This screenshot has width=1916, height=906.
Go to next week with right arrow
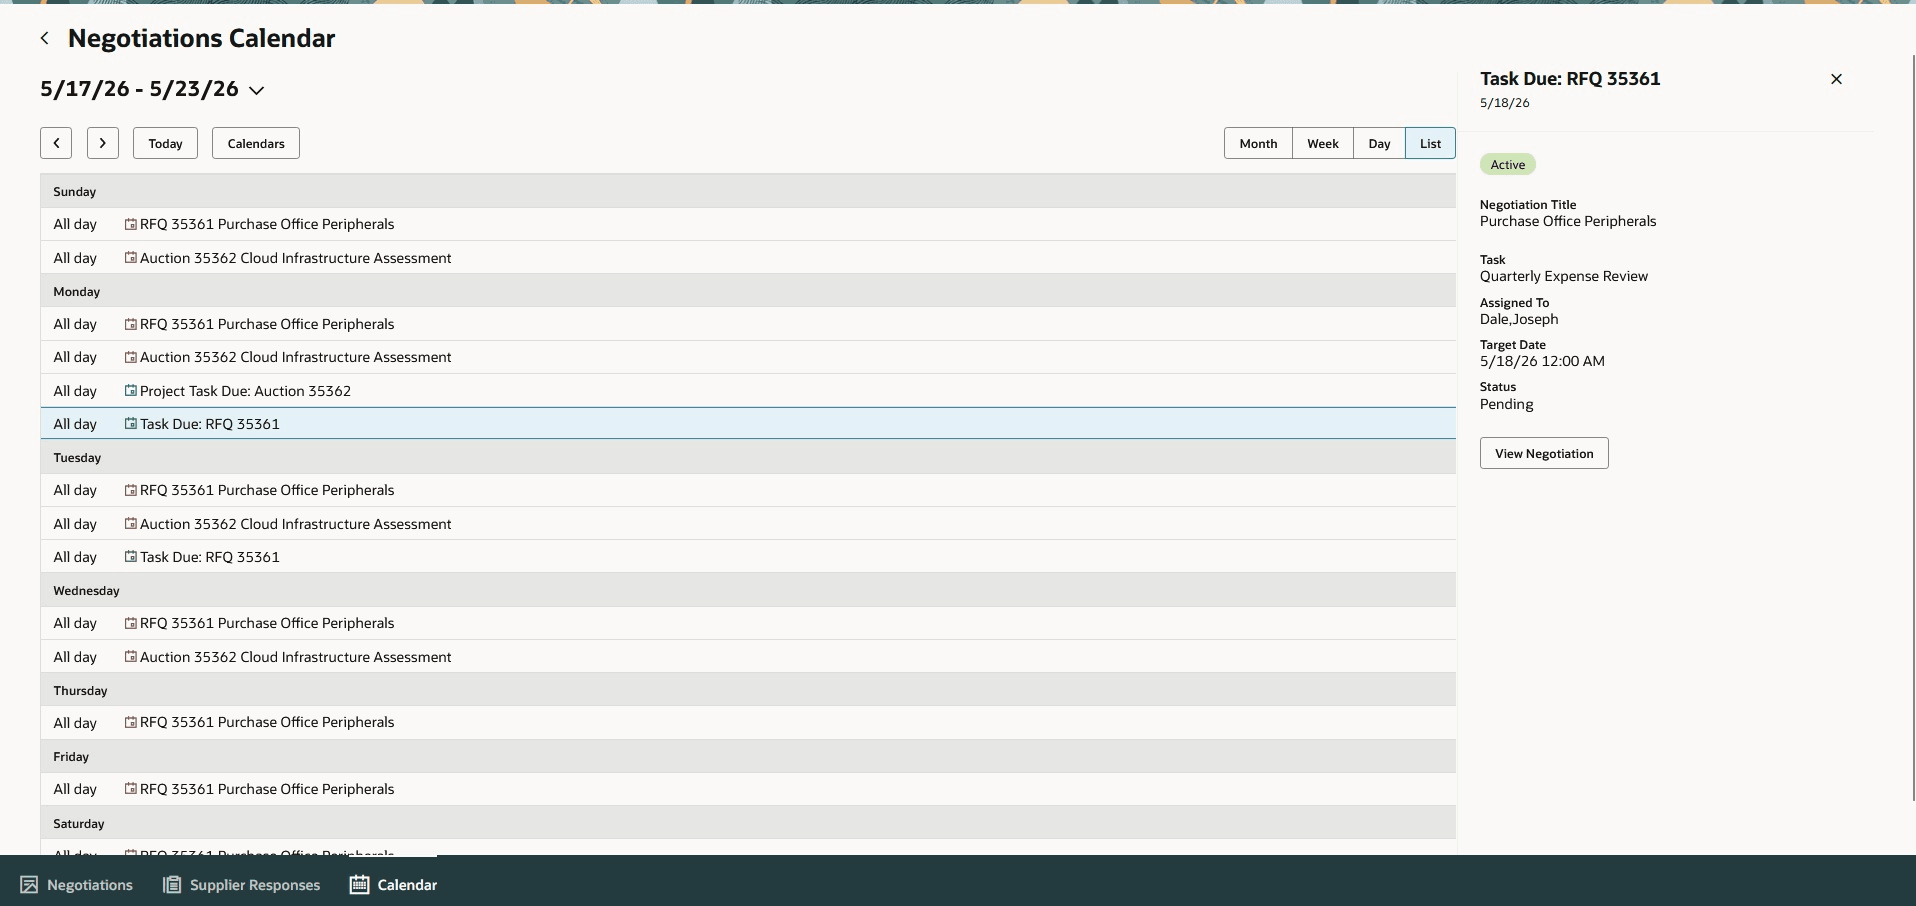tap(103, 143)
